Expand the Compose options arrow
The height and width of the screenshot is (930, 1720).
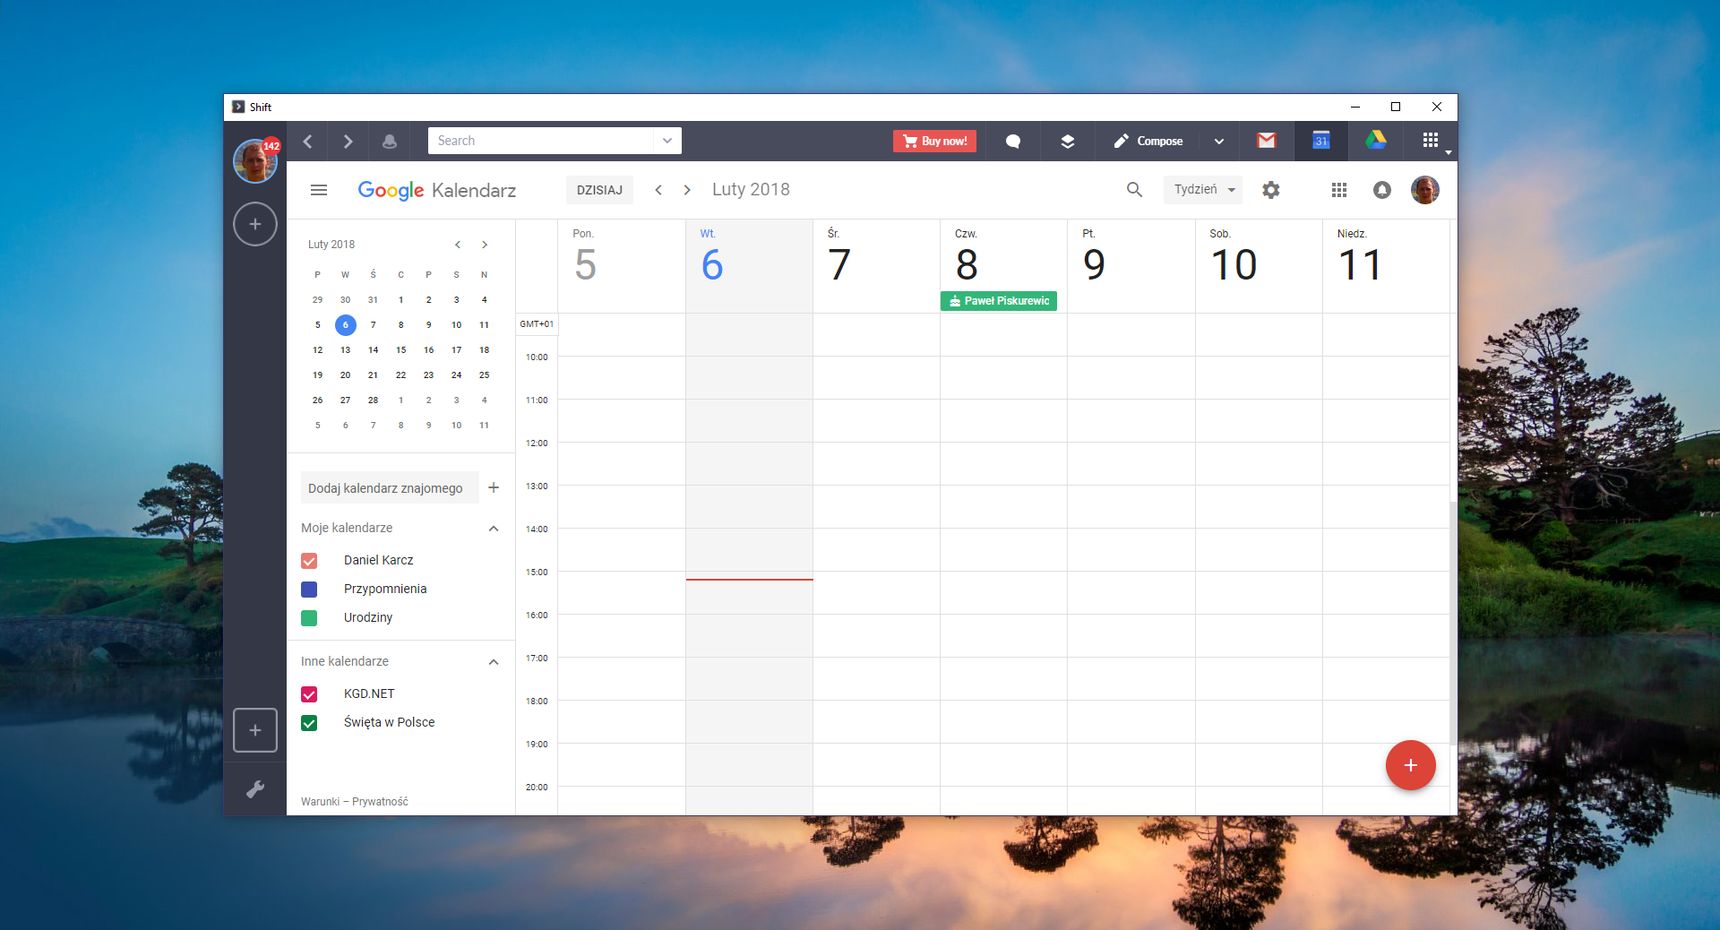pyautogui.click(x=1219, y=141)
